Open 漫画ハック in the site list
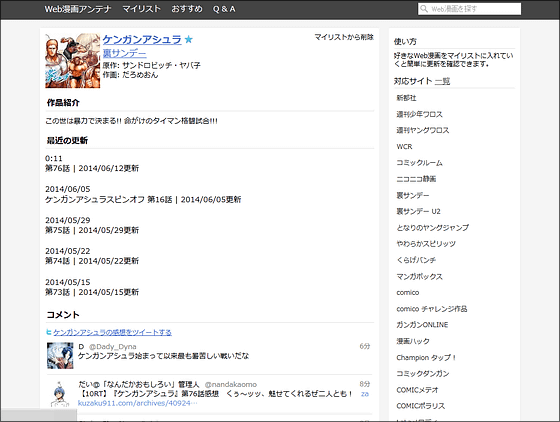This screenshot has width=560, height=422. click(413, 341)
